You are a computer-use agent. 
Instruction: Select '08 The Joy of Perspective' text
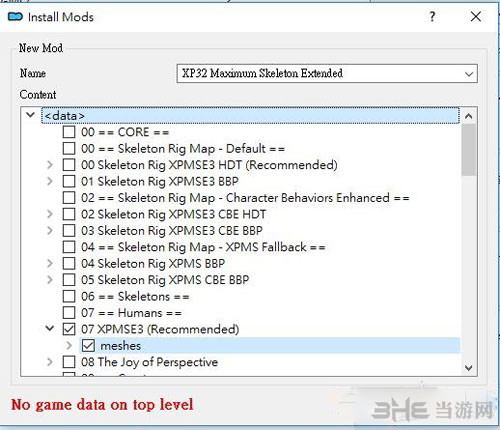(x=149, y=362)
